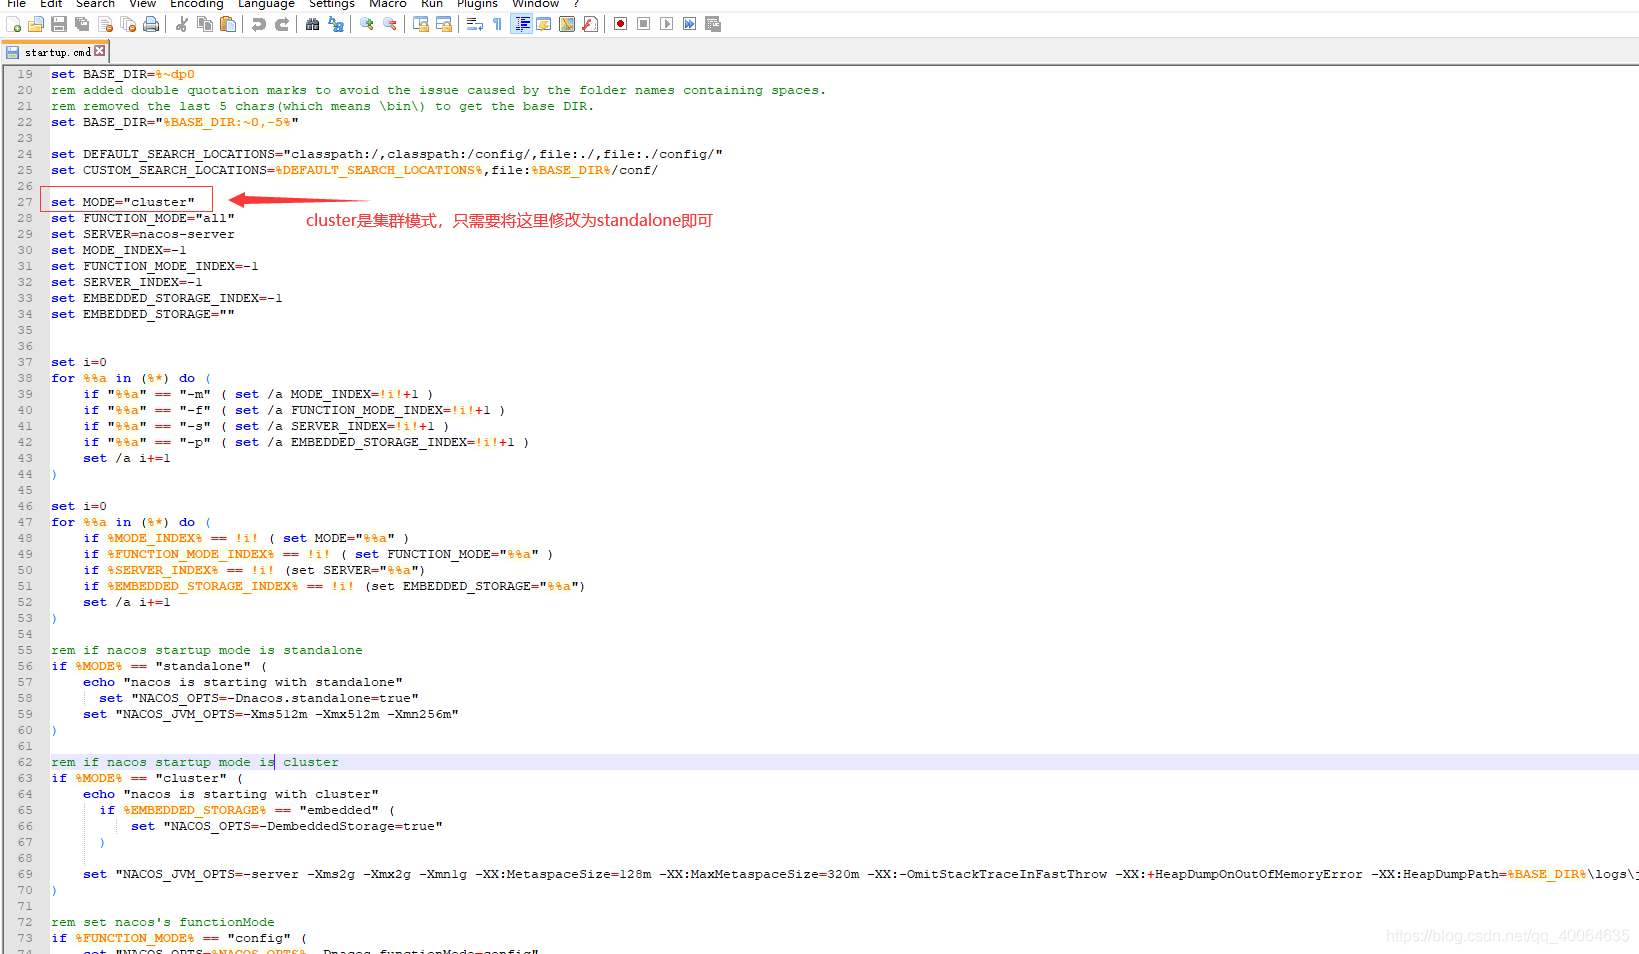Click the line set EMBEDDED_STORAGE=""
Viewport: 1639px width, 954px height.
point(143,314)
